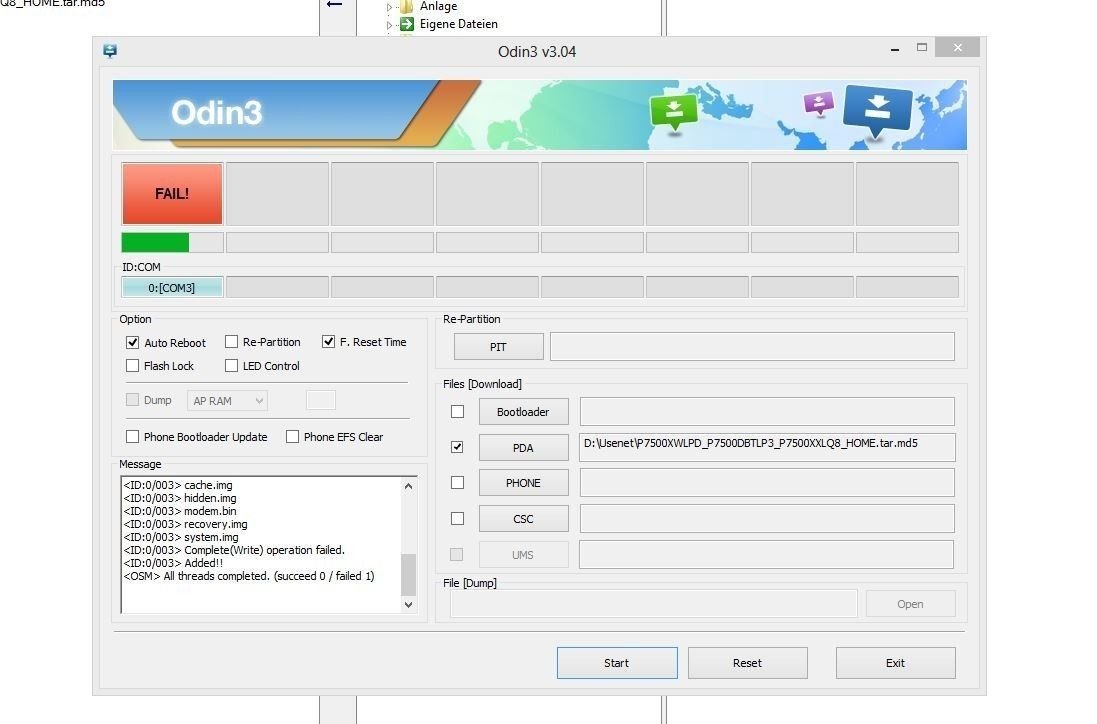
Task: Click the Bootloader file button
Action: (523, 411)
